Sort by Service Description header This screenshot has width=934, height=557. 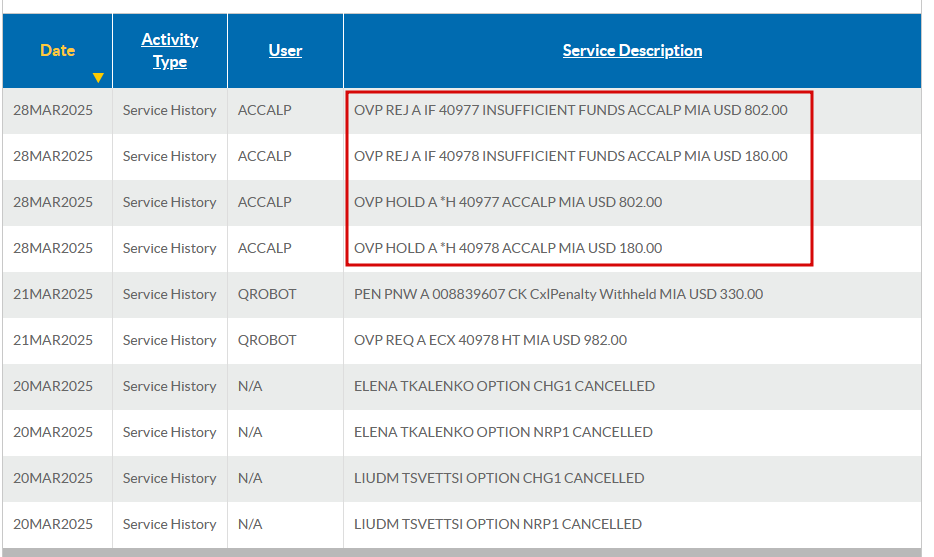tap(632, 51)
